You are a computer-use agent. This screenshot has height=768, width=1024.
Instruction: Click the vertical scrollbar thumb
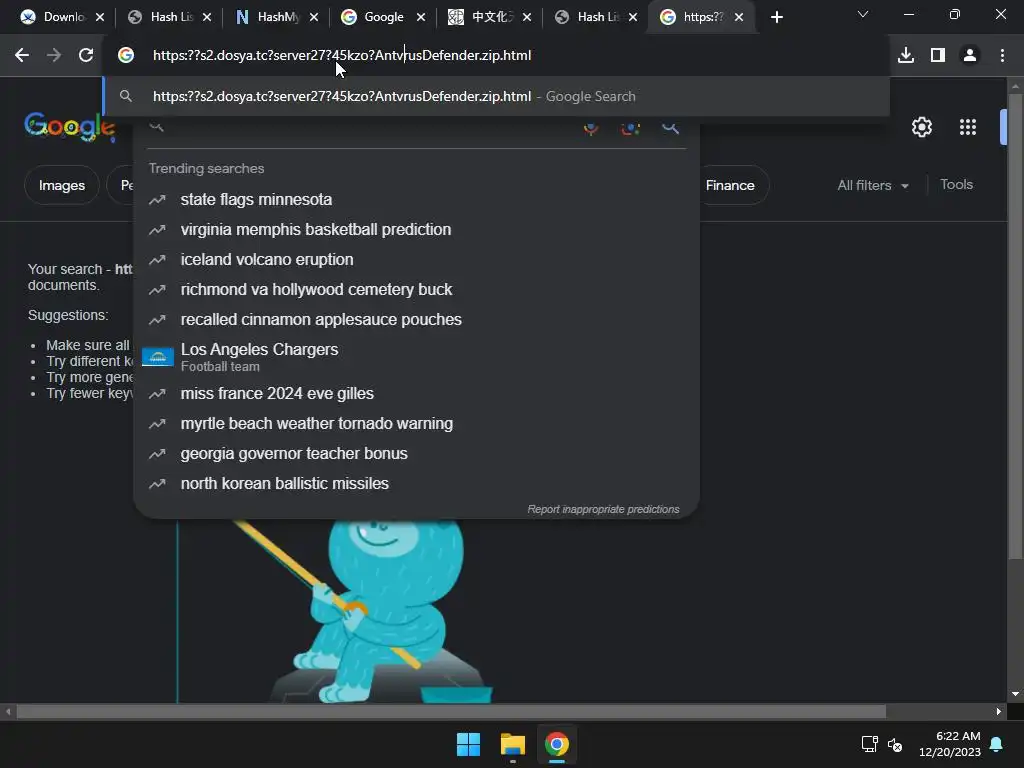tap(1016, 327)
